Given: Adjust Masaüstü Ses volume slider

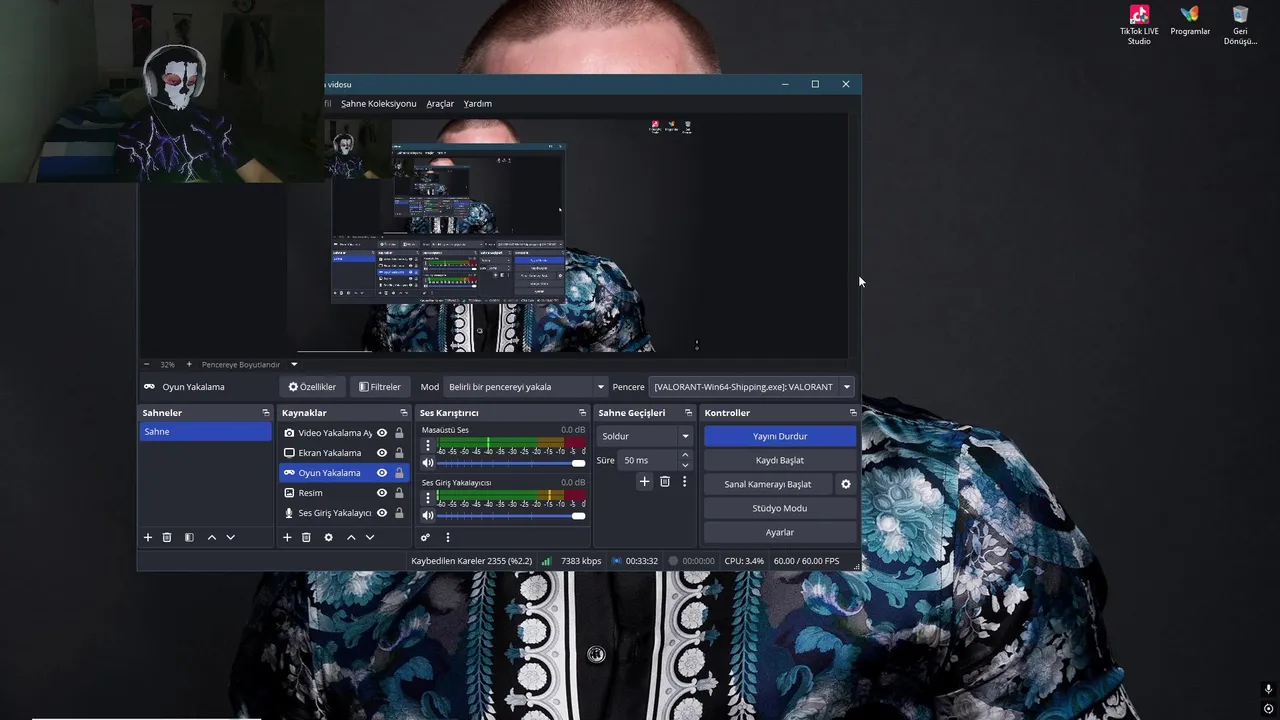Looking at the screenshot, I should [x=510, y=463].
